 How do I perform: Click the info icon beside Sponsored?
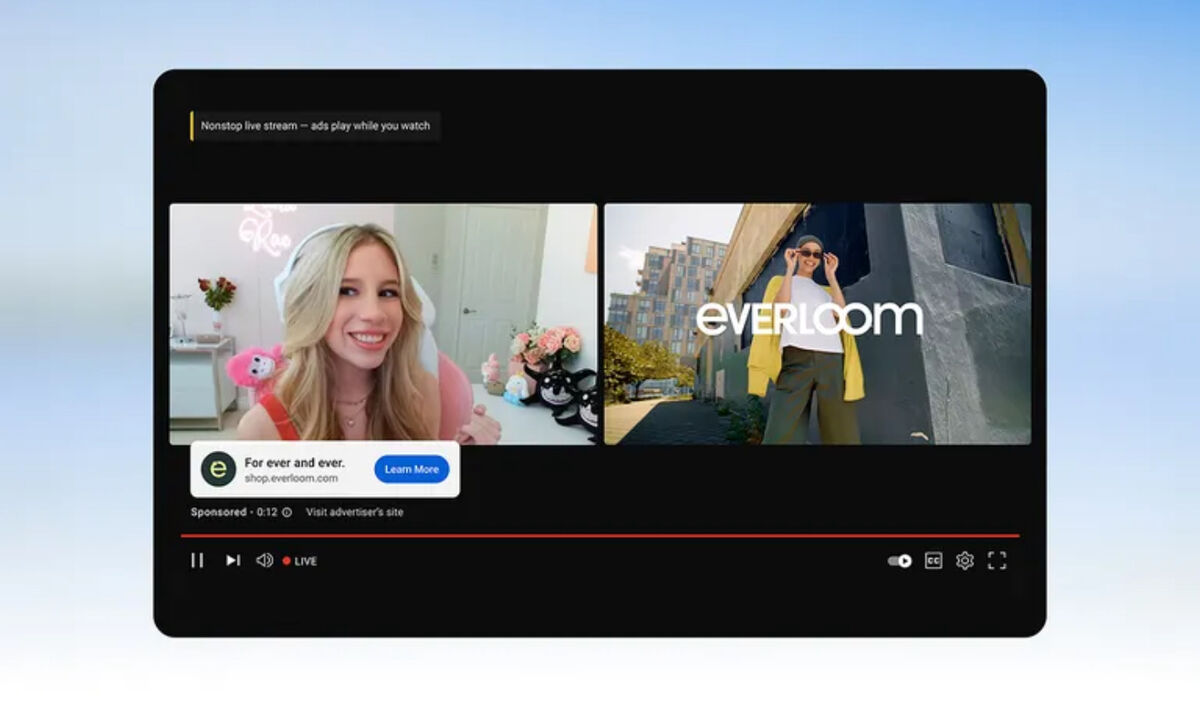[287, 512]
